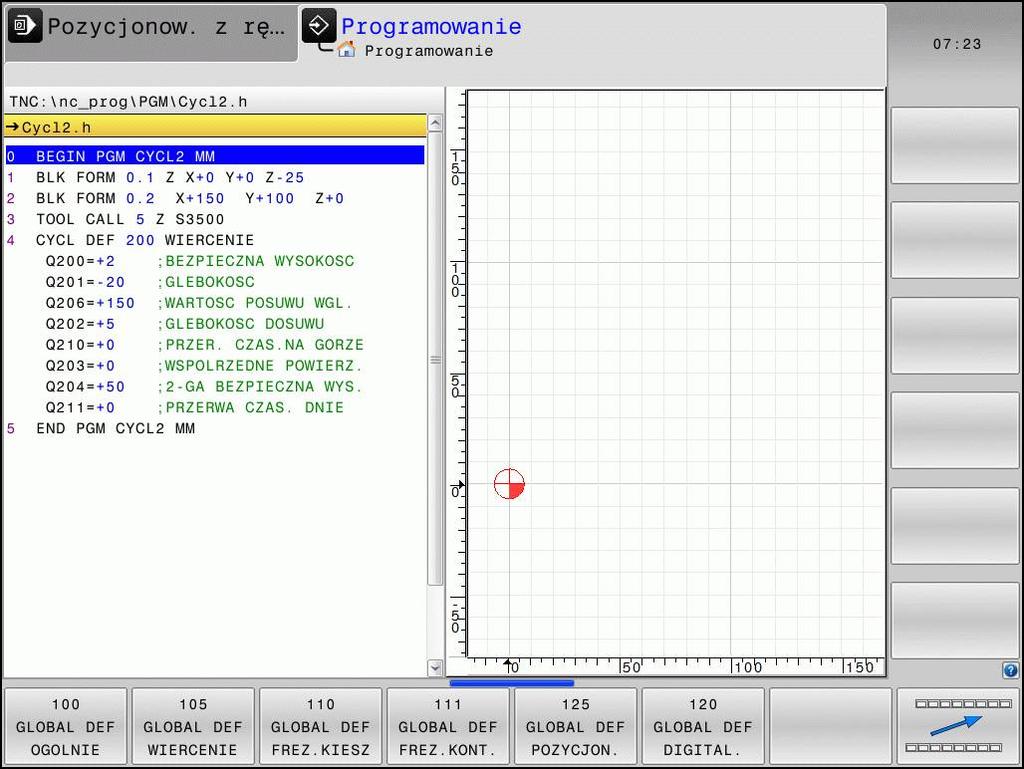The width and height of the screenshot is (1024, 769).
Task: Click the program list vertical scrollbar handle
Action: [435, 359]
